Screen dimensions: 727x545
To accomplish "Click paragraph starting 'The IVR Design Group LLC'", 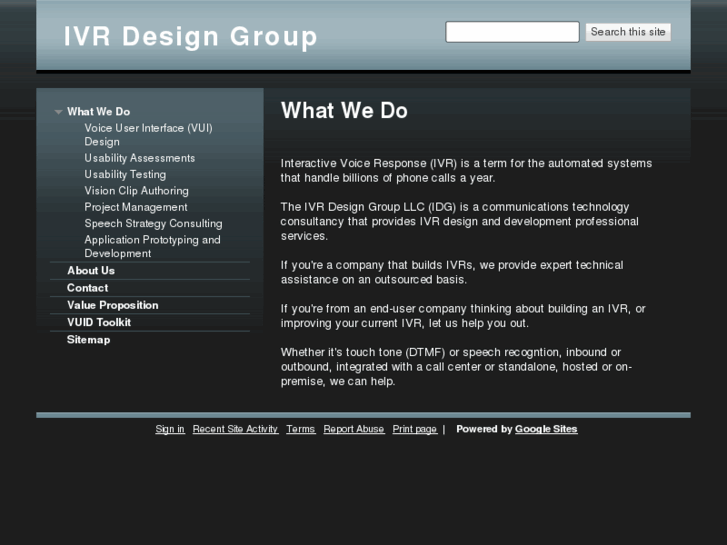I will pos(459,221).
